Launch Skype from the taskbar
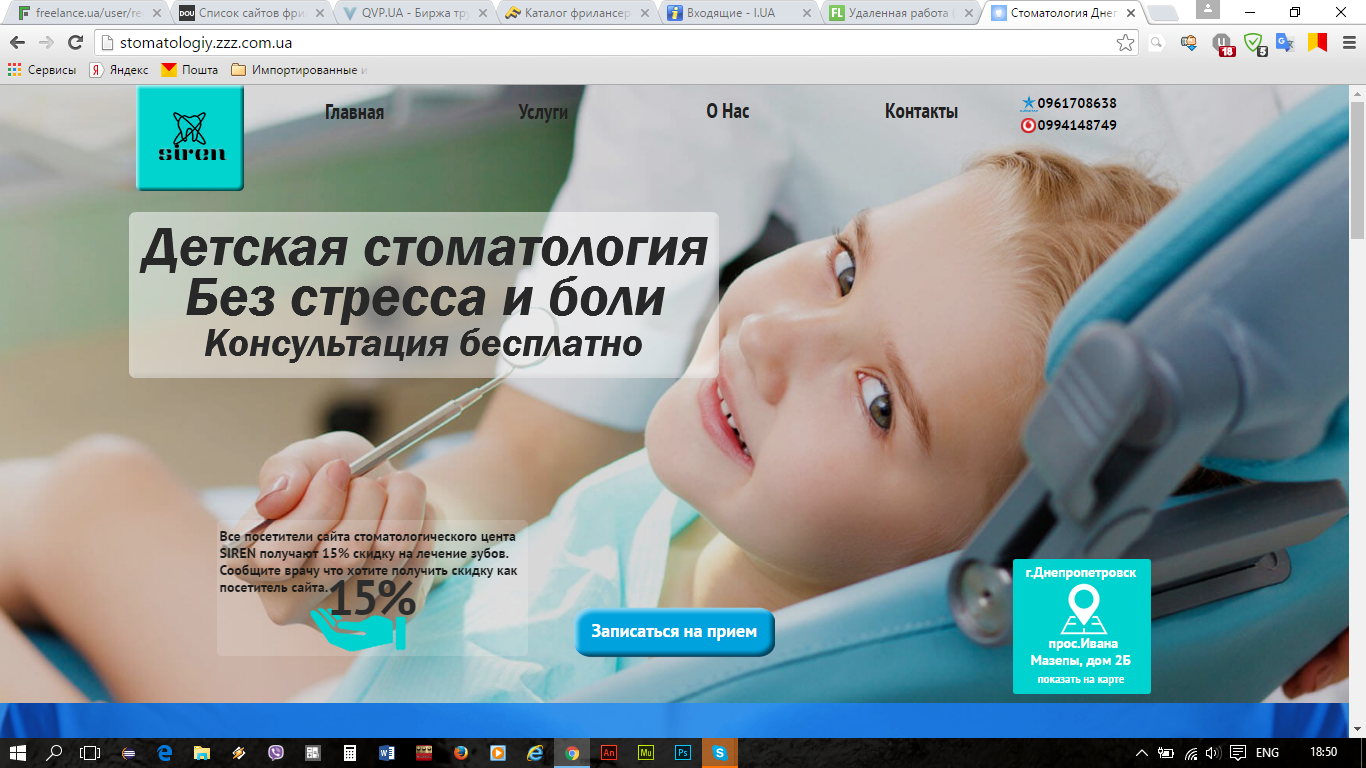The width and height of the screenshot is (1366, 768). coord(719,752)
